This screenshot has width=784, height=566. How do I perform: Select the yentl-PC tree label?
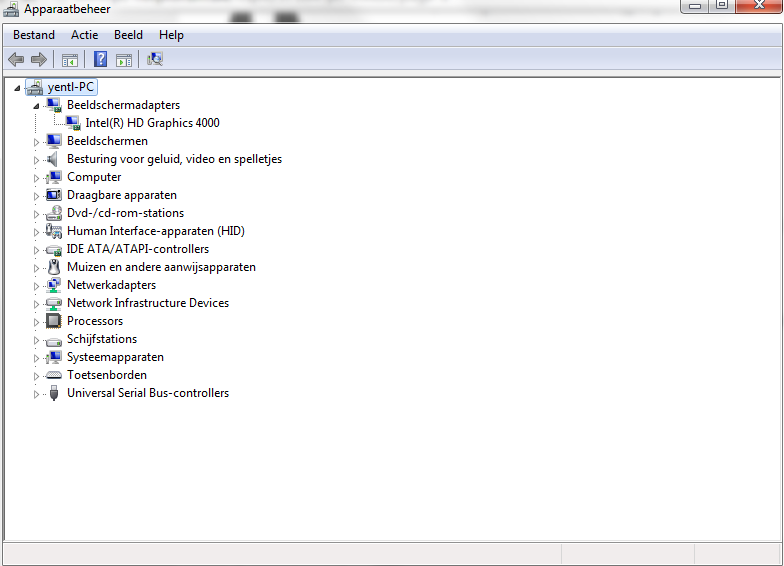tap(70, 87)
